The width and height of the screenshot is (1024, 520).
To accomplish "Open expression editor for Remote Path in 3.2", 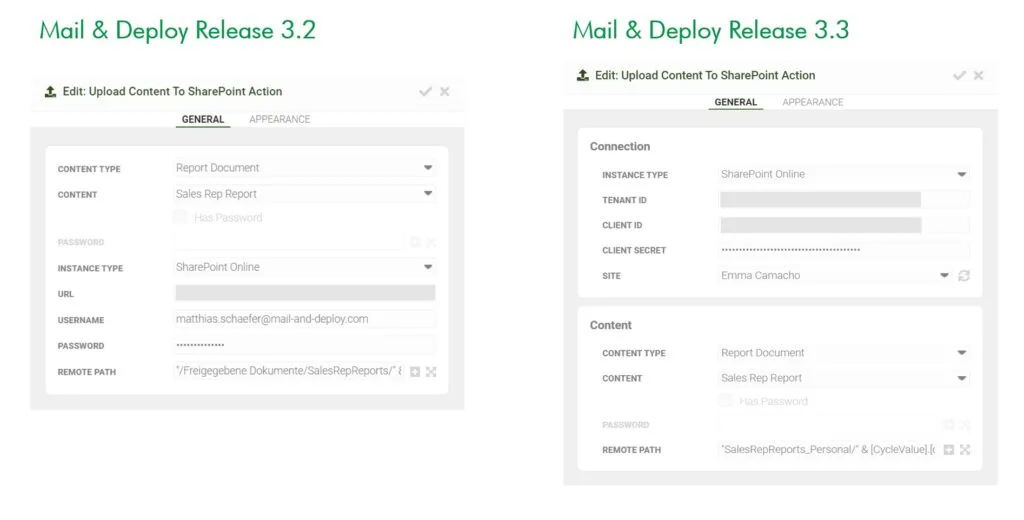I will [x=415, y=372].
